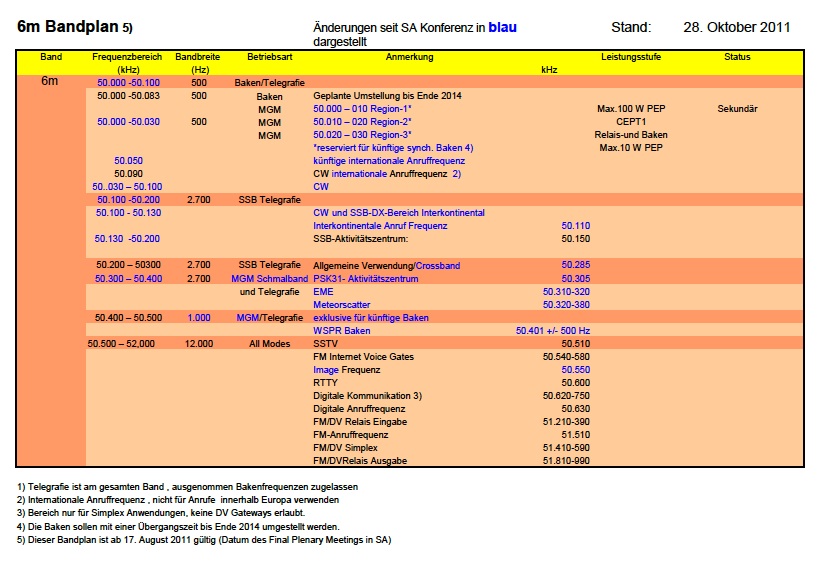The image size is (822, 563).
Task: Click 'FM/DVRelais Ausgabe'
Action: coord(360,461)
